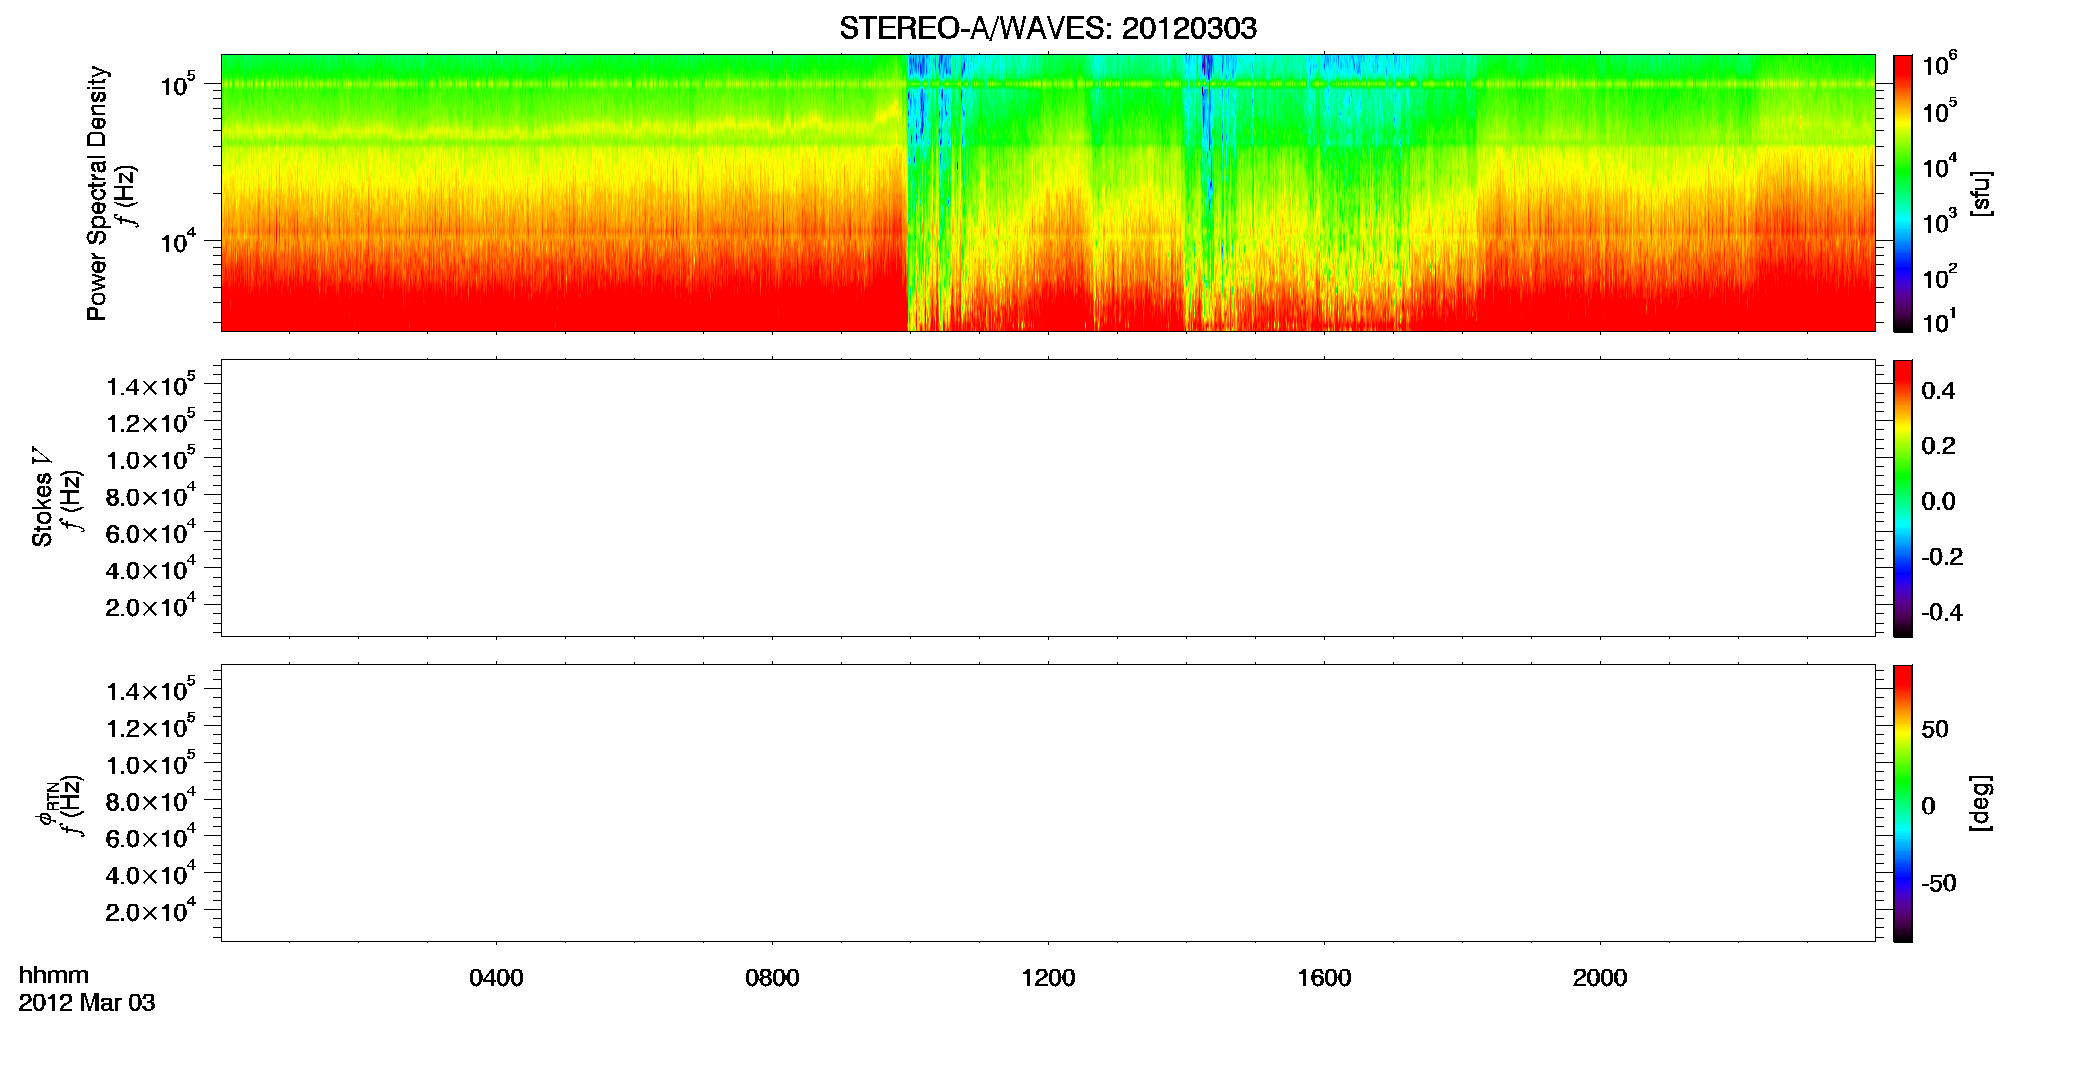Click the 50 tick on the degrees color bar
Screen dimensions: 2096x1080
pyautogui.click(x=1935, y=729)
